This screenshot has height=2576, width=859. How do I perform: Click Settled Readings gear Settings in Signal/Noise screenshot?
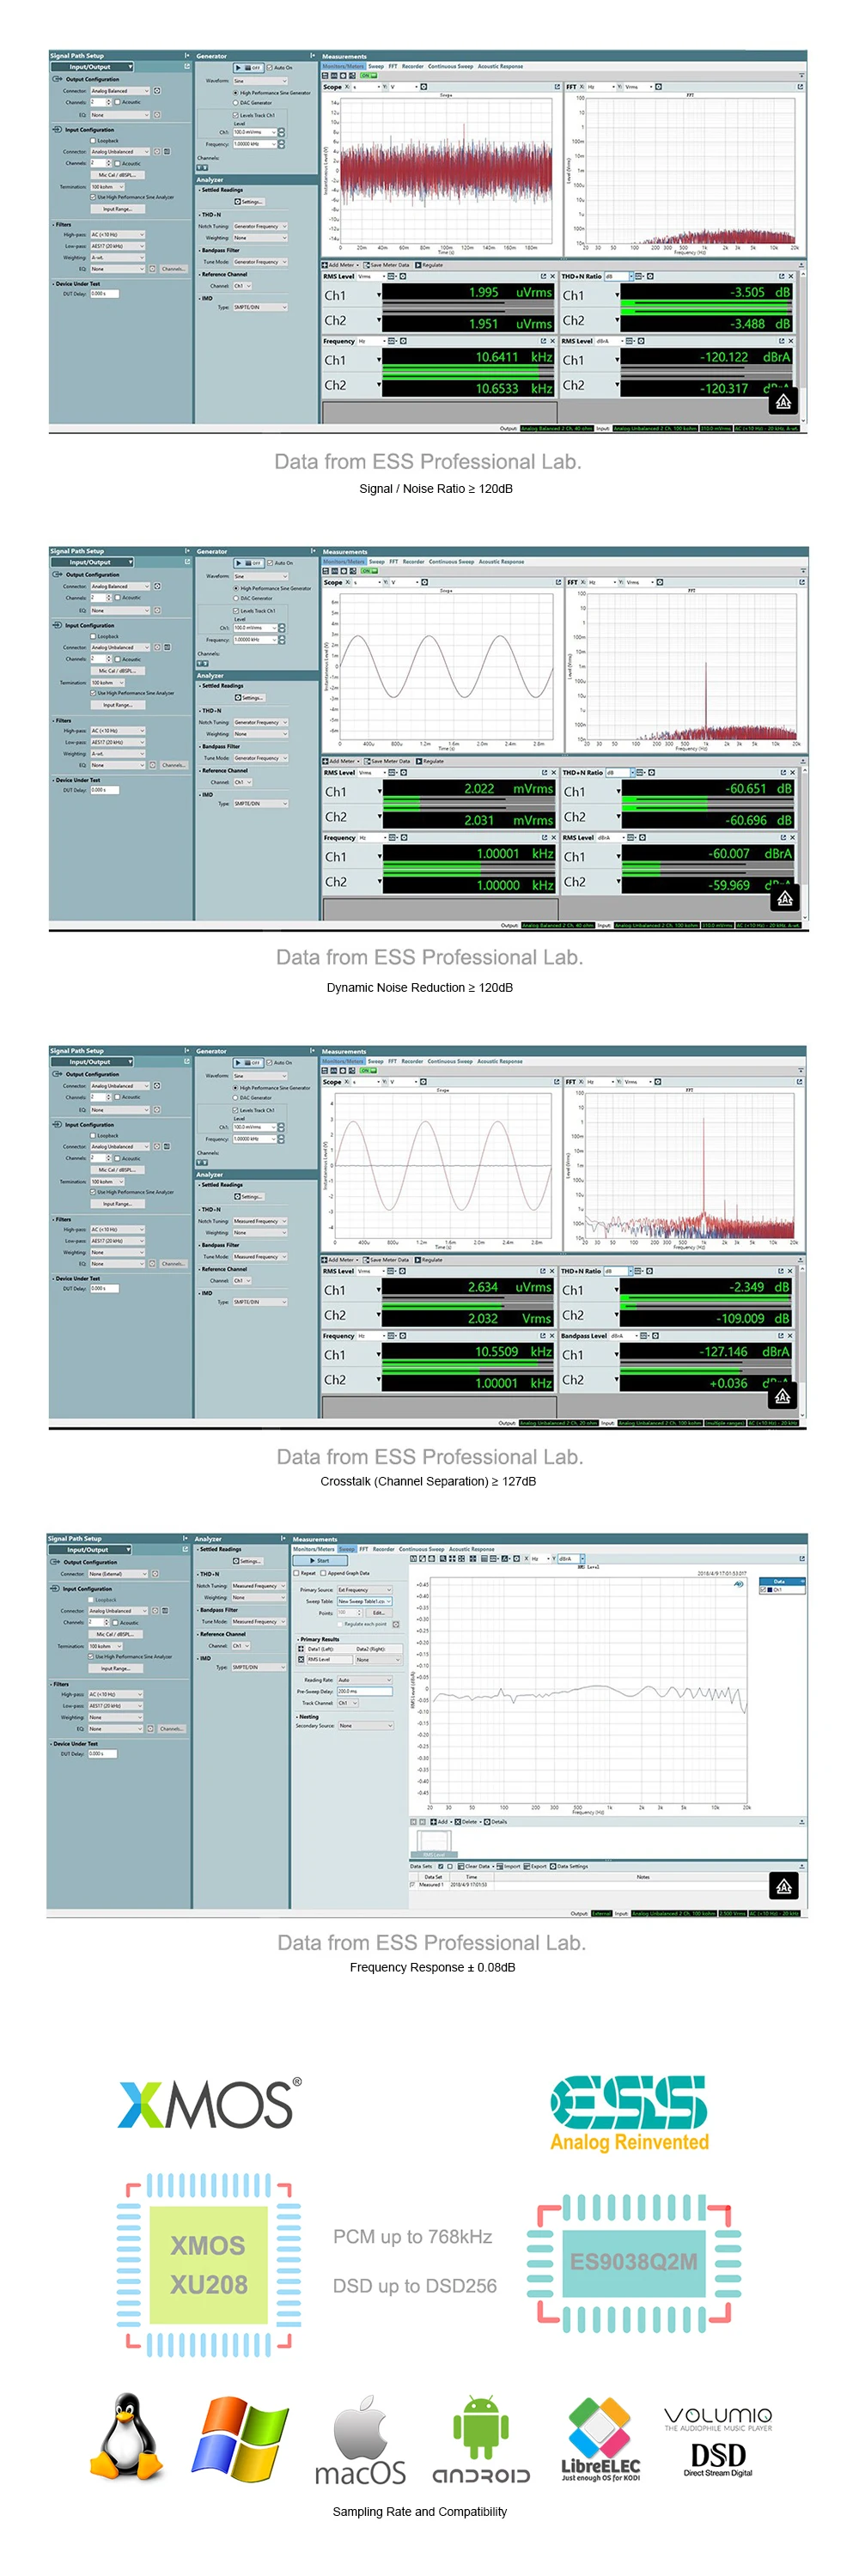[249, 201]
